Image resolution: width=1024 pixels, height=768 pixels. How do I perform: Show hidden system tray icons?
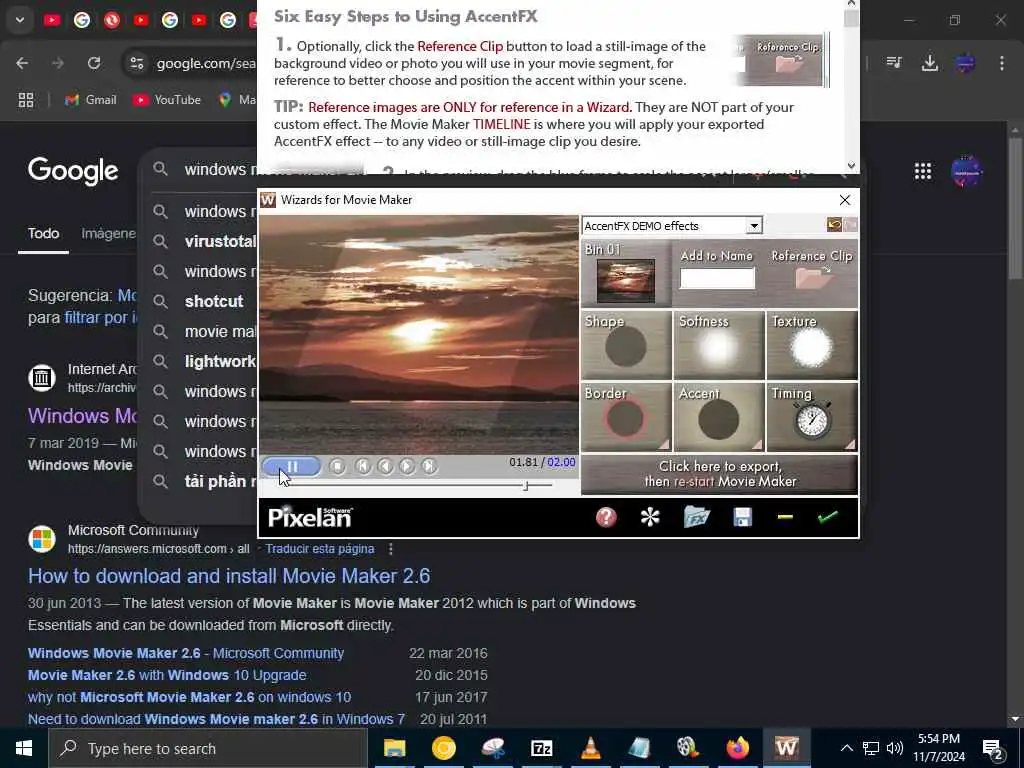click(846, 748)
